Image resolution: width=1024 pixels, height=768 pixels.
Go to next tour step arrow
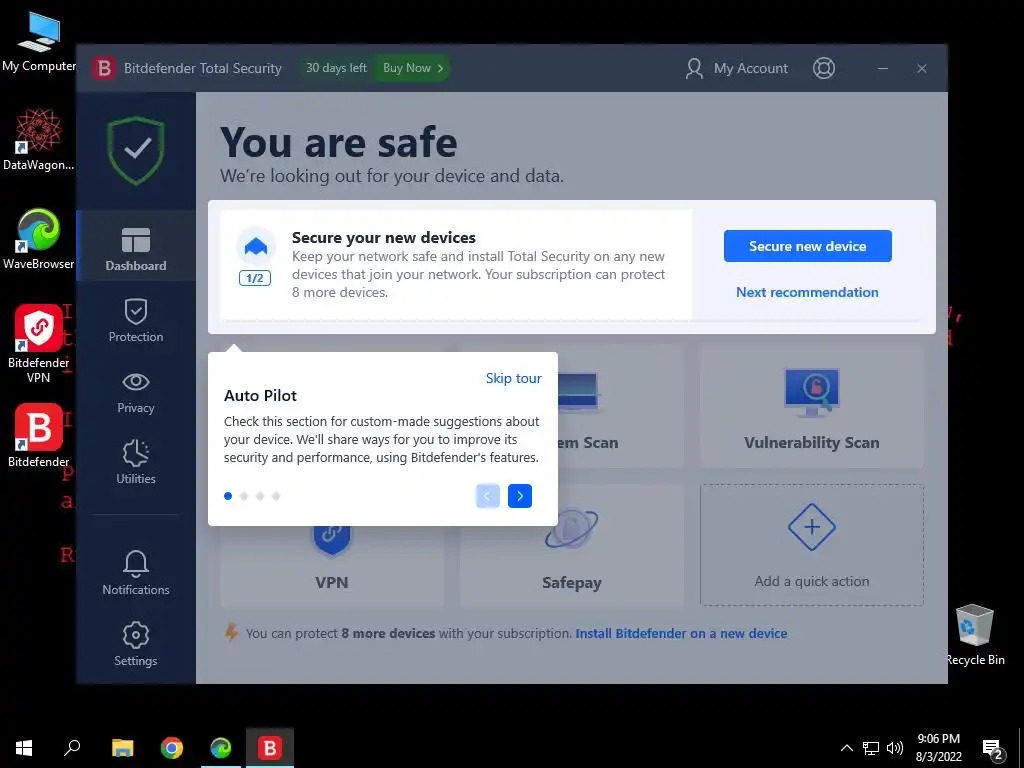(520, 496)
